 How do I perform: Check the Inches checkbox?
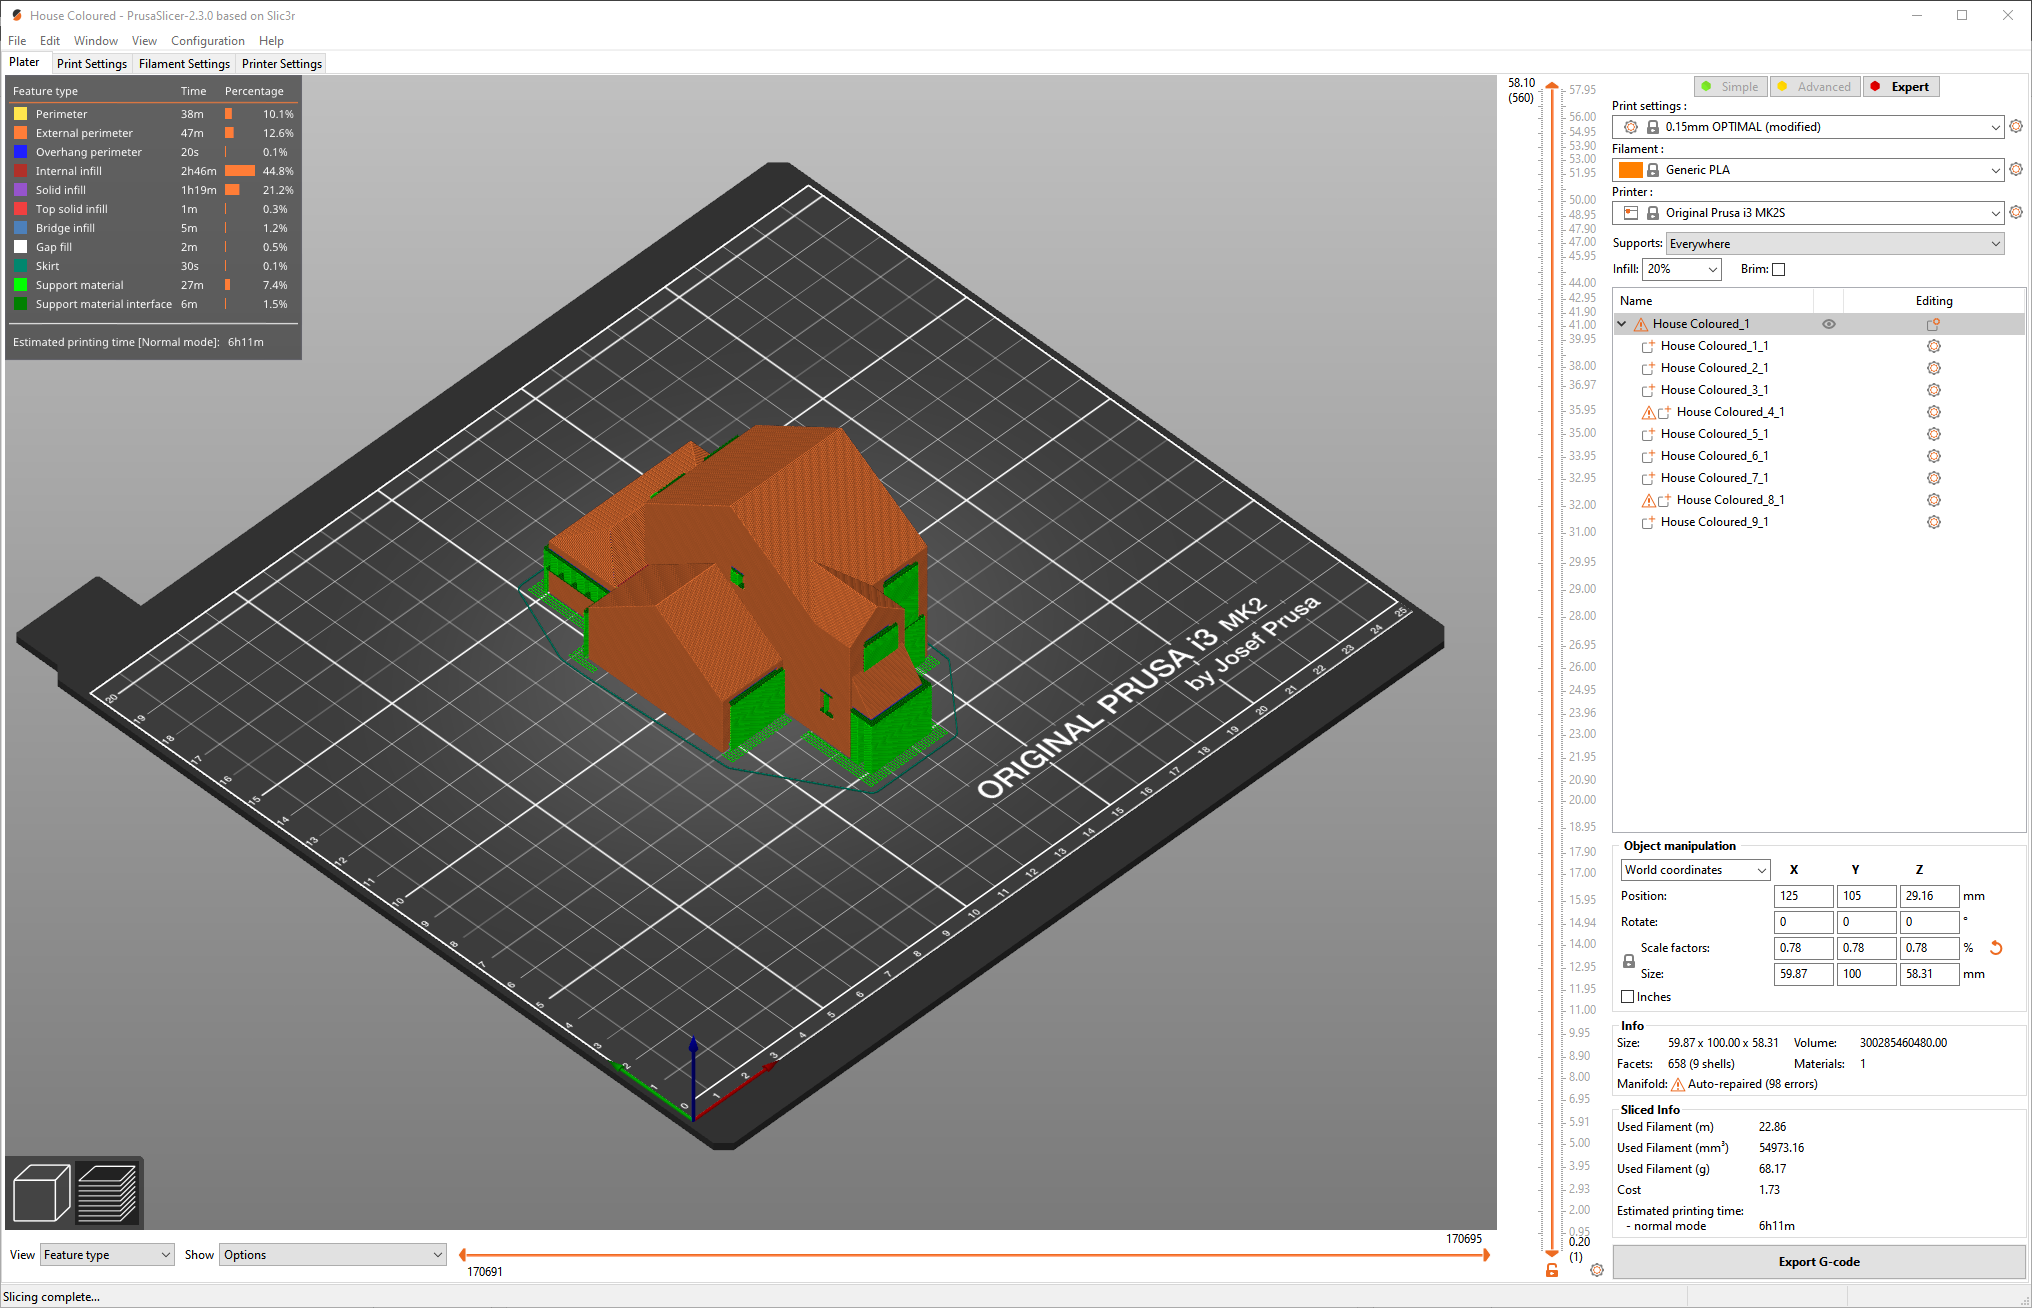pyautogui.click(x=1628, y=997)
